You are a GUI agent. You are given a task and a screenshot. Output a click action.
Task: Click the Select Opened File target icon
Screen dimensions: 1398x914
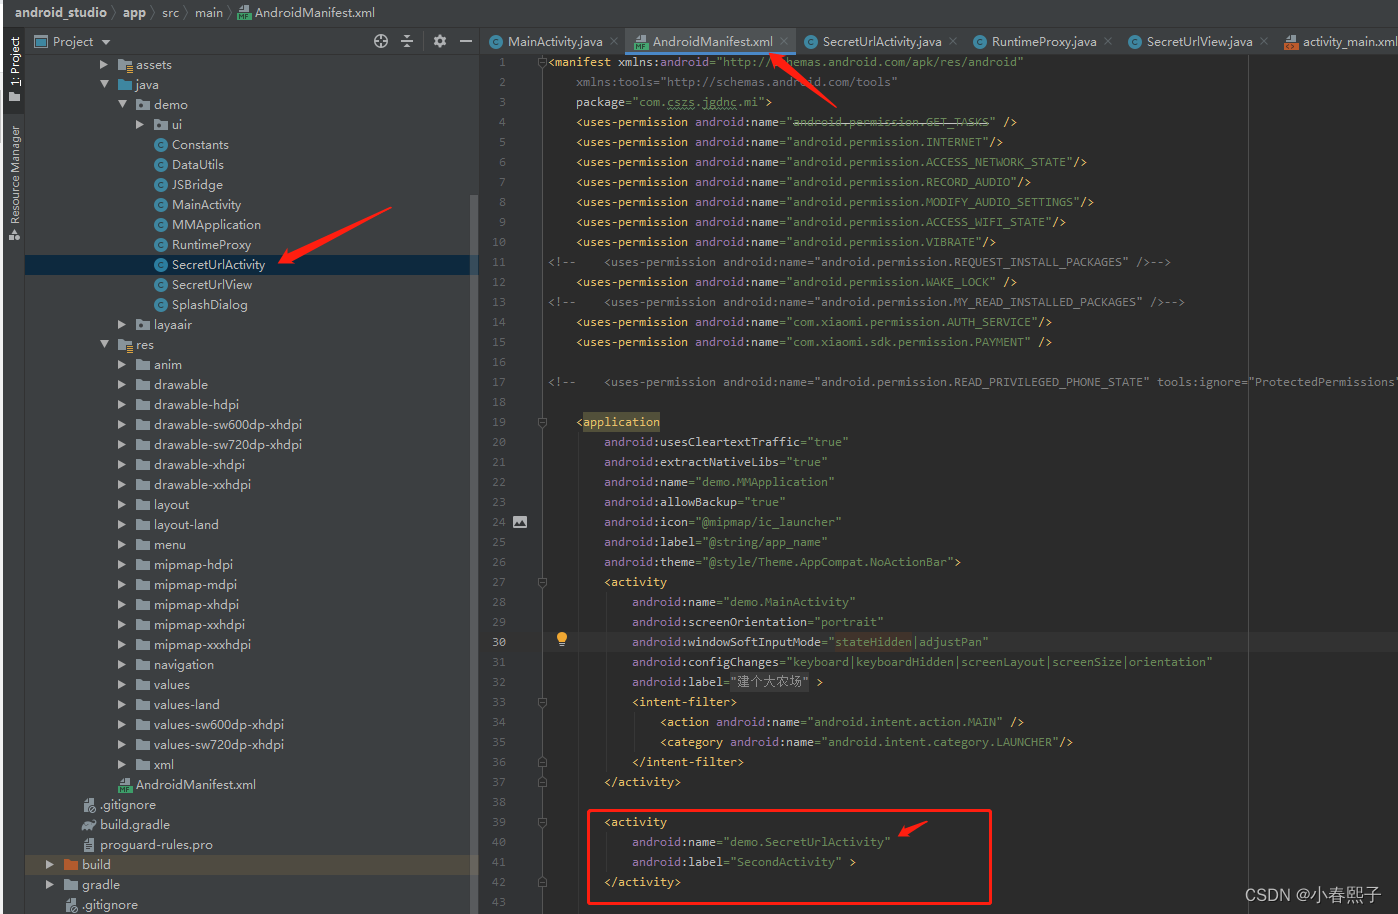tap(382, 41)
